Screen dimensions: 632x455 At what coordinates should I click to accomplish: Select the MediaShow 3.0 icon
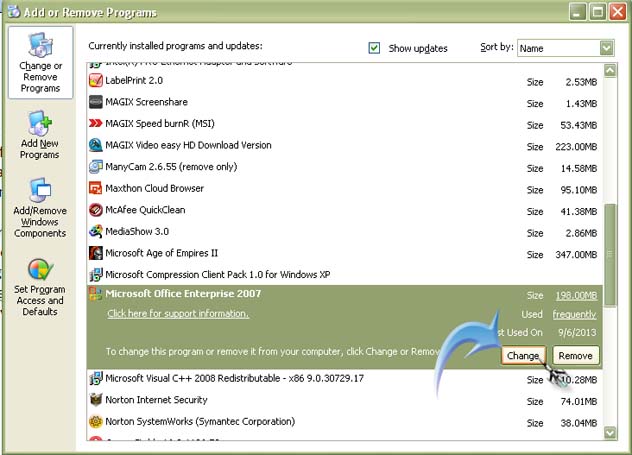(x=96, y=231)
